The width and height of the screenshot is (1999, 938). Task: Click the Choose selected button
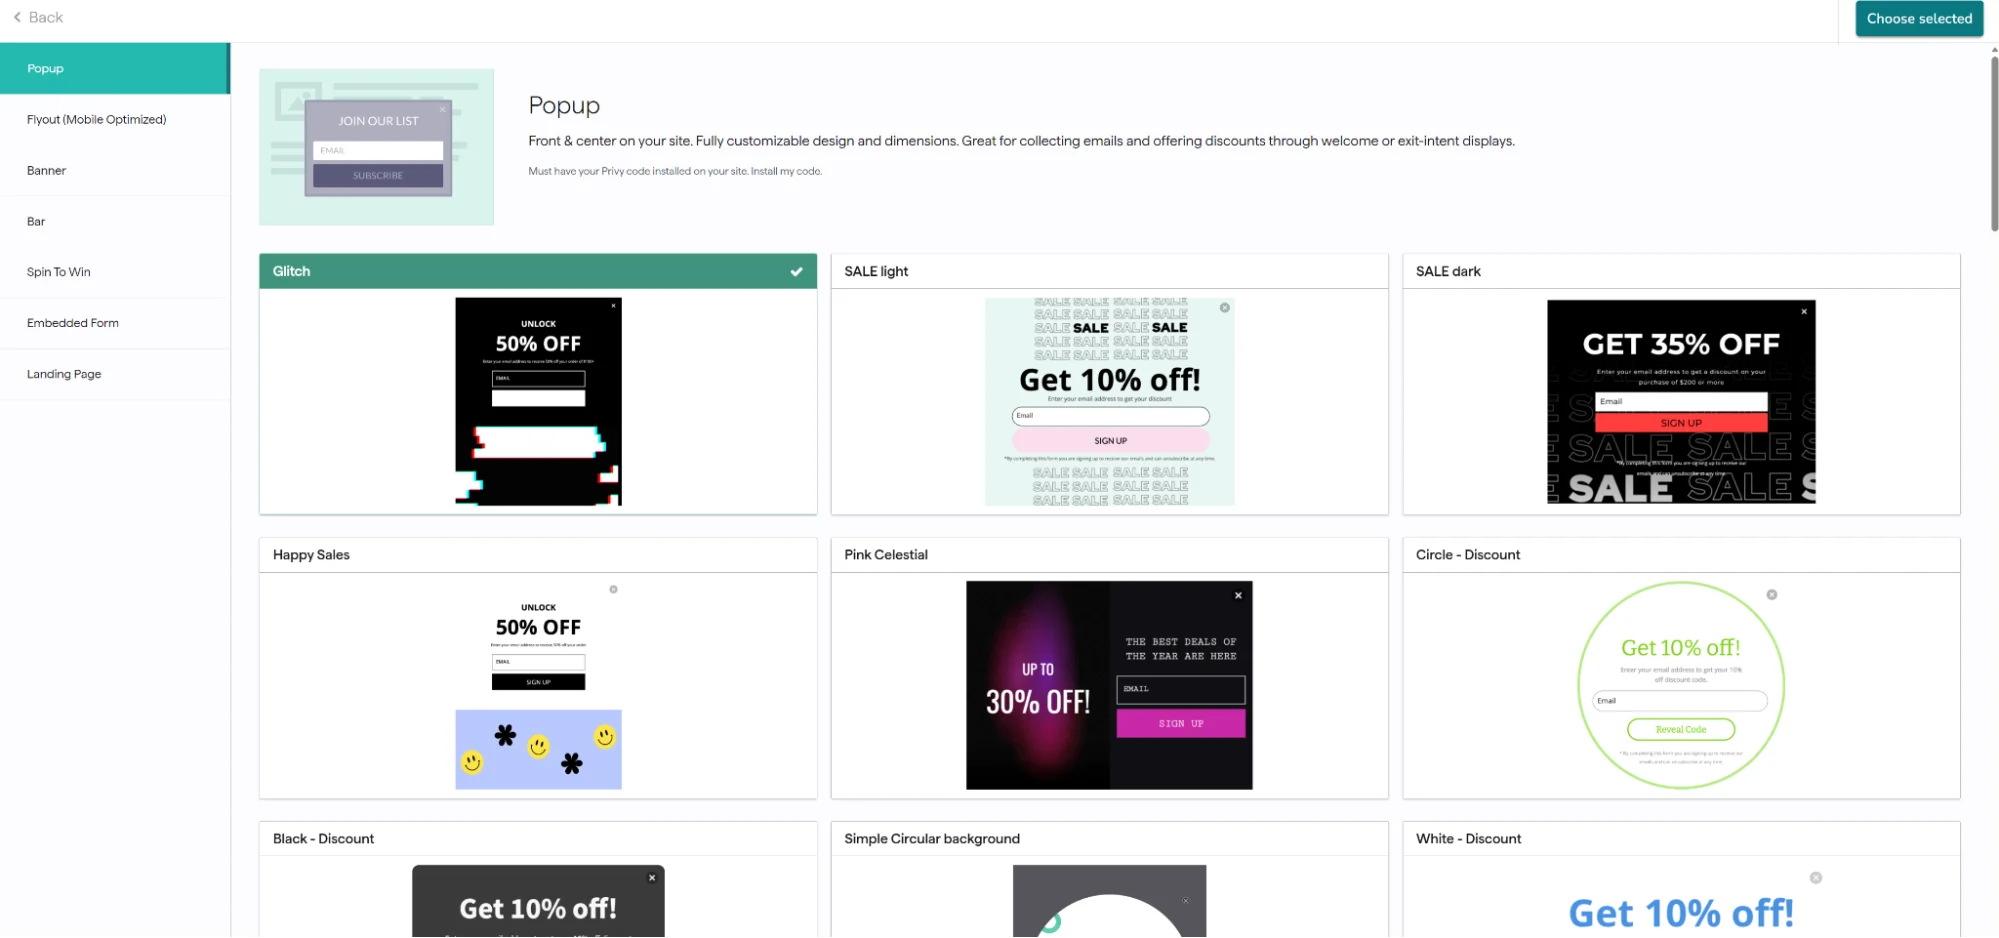click(x=1918, y=19)
